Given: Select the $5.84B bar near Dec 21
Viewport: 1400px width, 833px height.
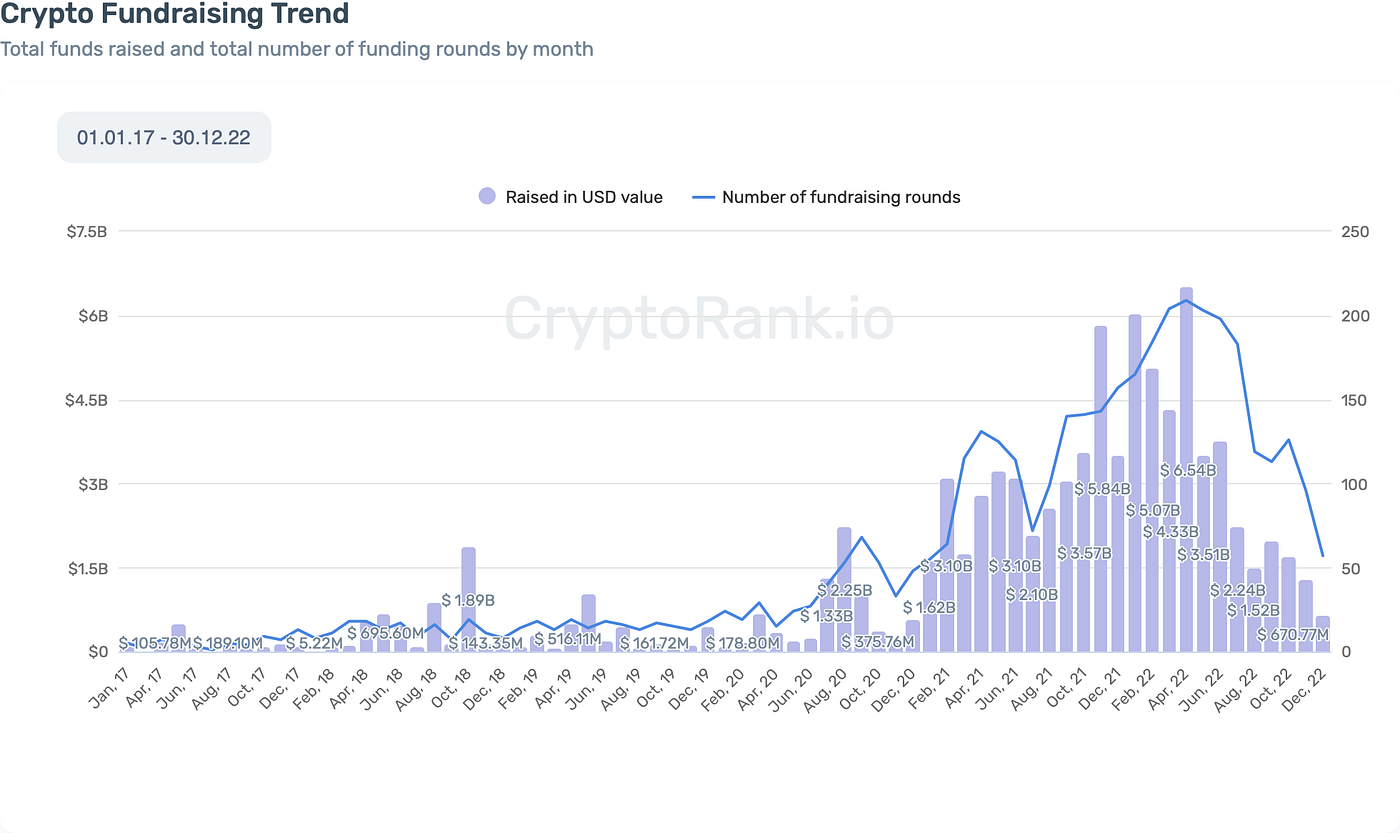Looking at the screenshot, I should (1100, 489).
